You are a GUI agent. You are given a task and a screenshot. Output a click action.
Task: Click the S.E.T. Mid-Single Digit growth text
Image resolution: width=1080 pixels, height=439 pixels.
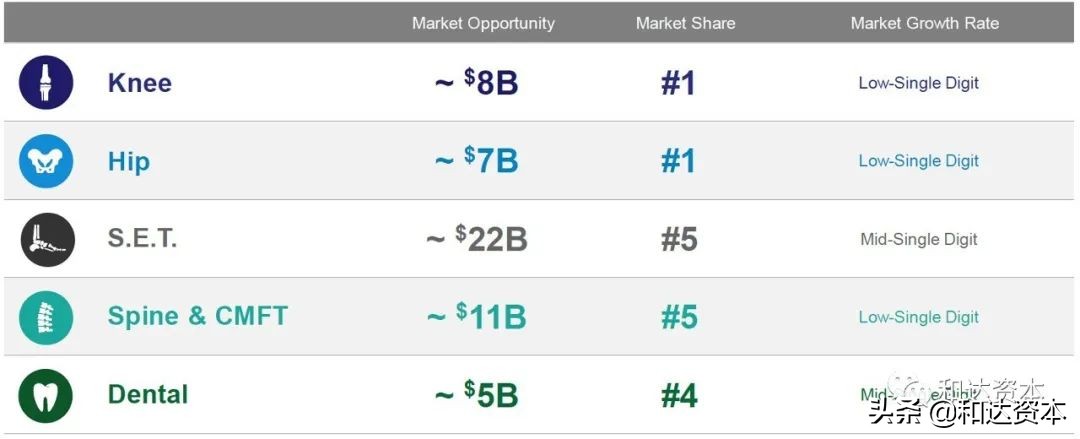(918, 239)
